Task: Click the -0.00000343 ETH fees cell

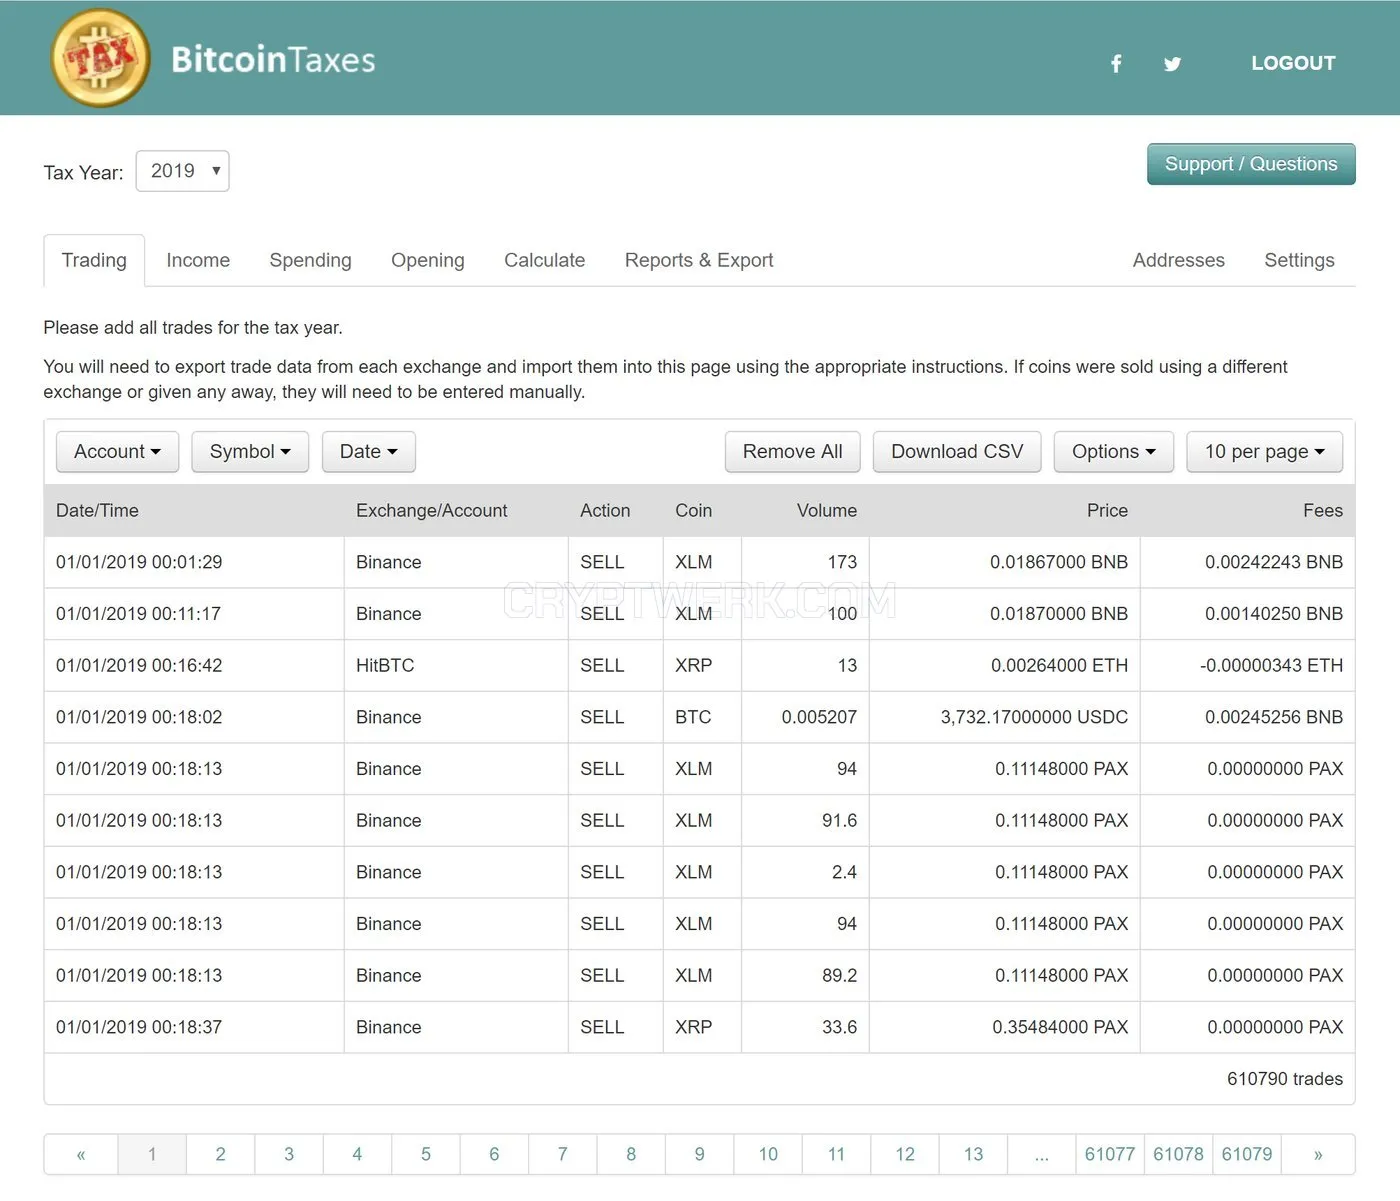Action: tap(1248, 666)
